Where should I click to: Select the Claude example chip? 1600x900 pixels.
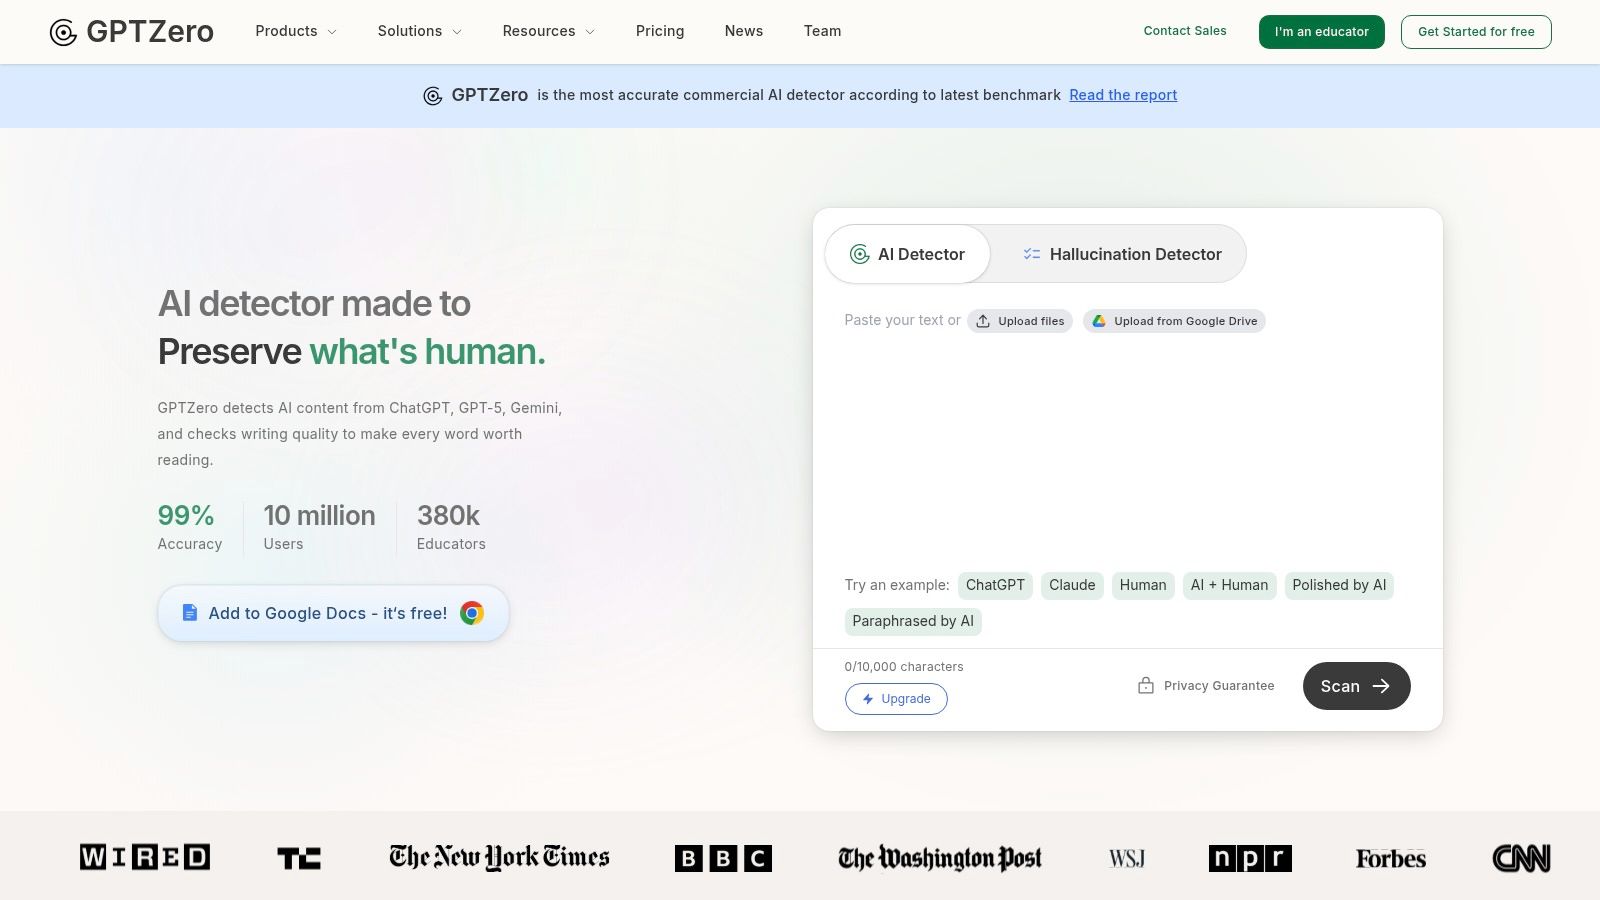point(1072,585)
